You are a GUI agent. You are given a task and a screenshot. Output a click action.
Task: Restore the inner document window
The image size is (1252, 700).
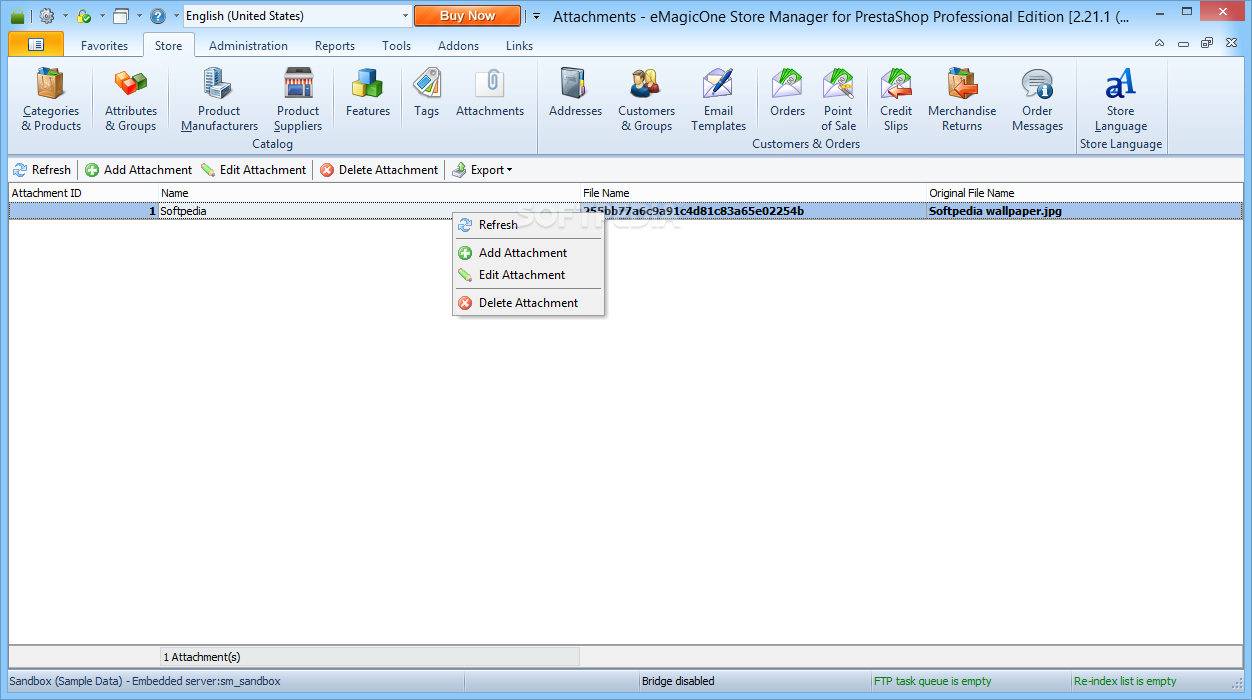[1206, 44]
